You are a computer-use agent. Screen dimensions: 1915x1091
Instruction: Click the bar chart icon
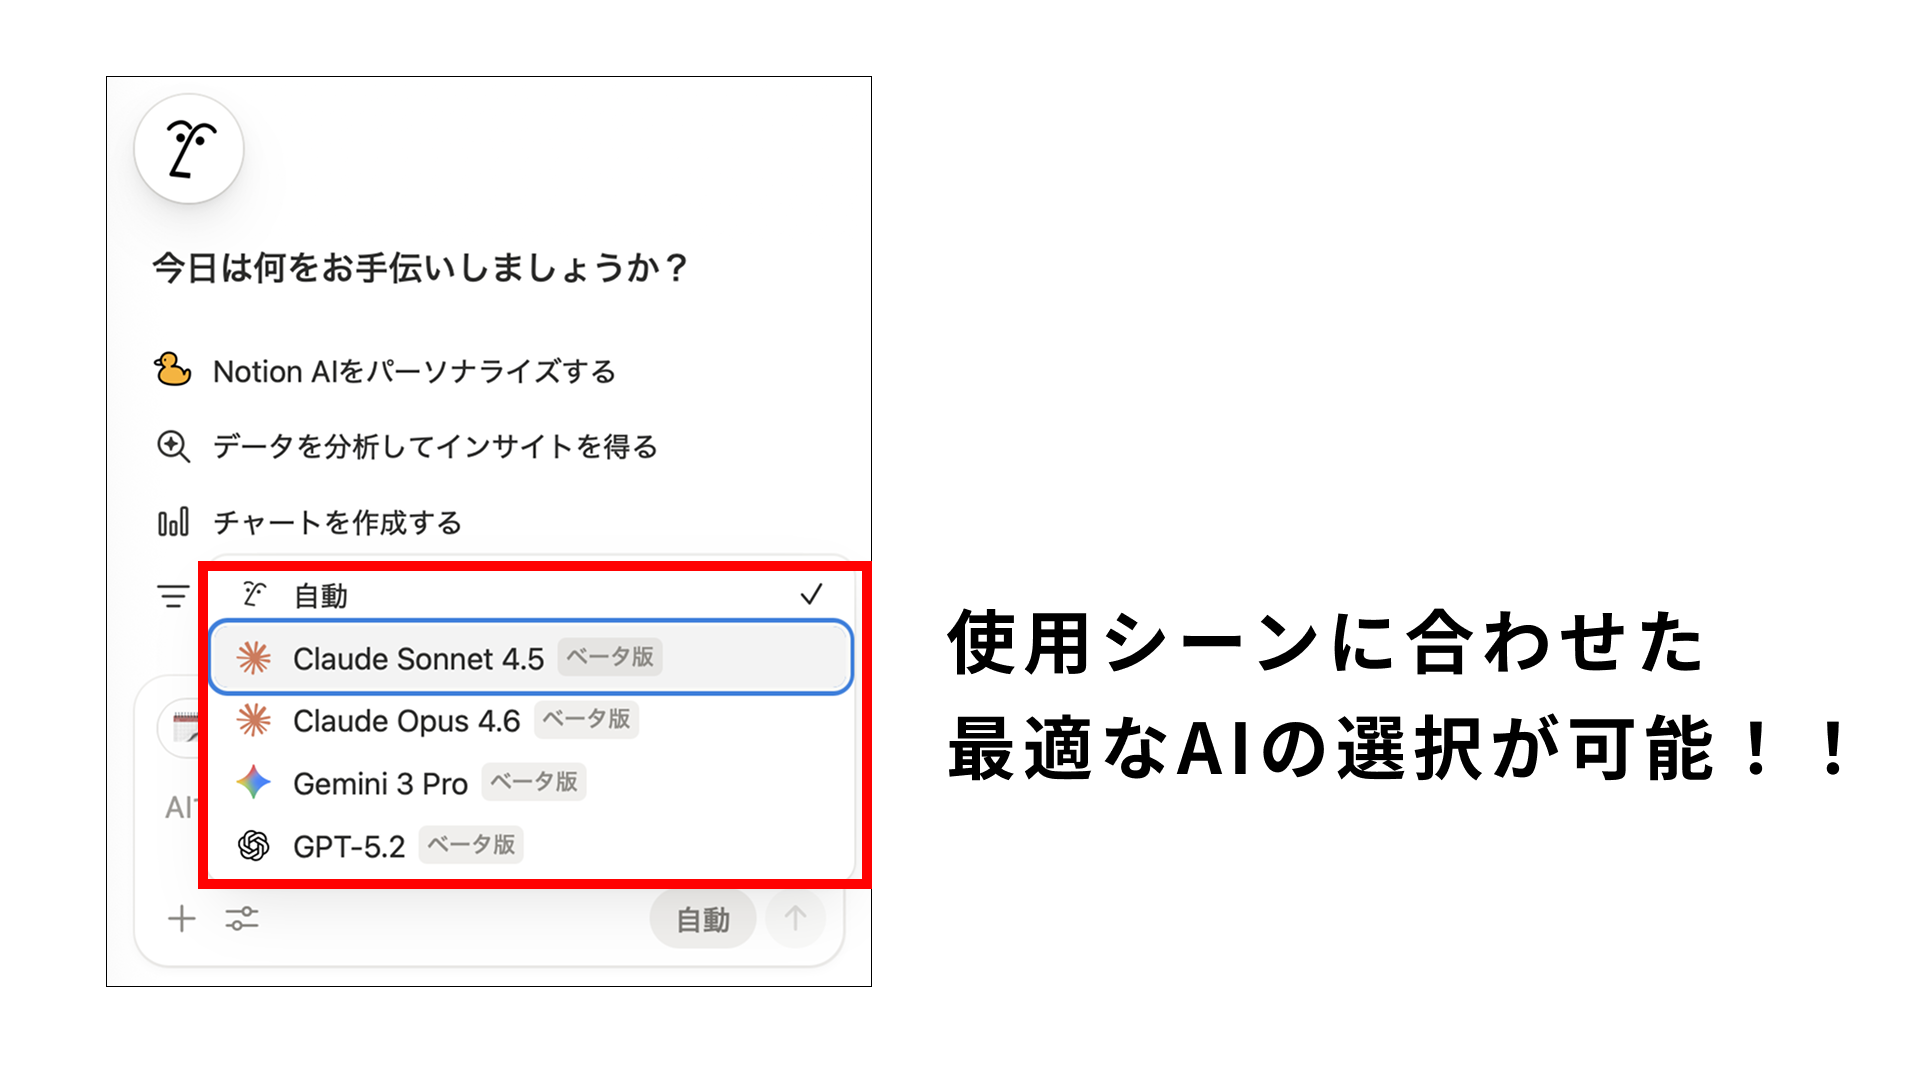173,522
